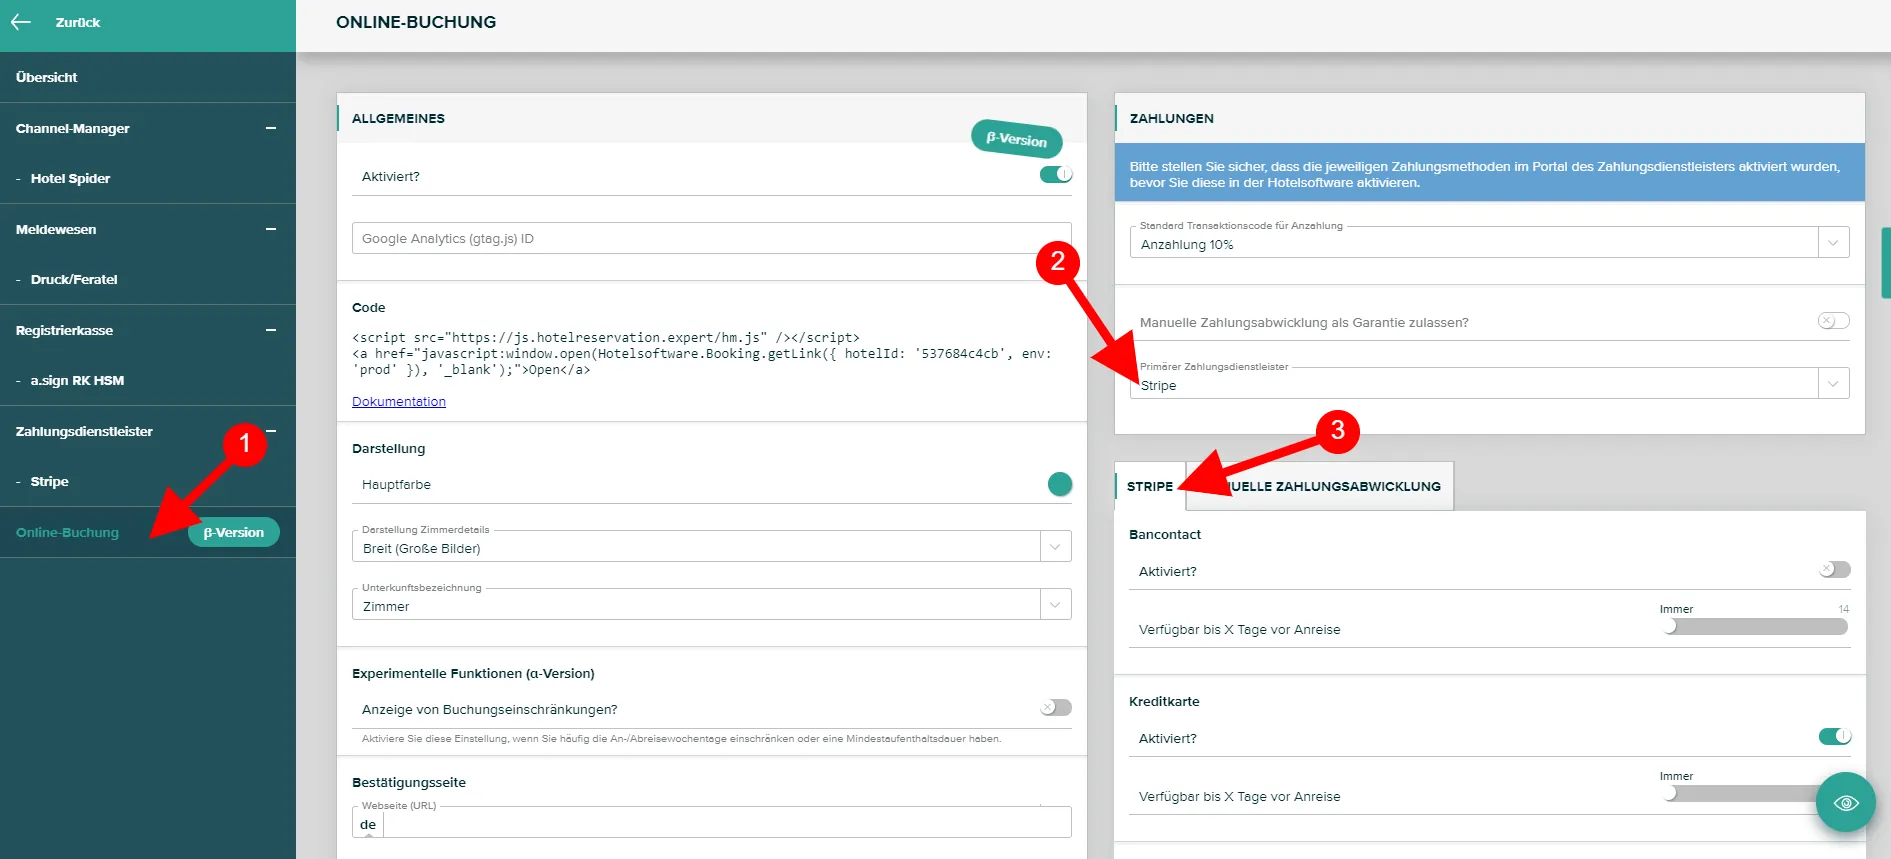Open the 'Primärer Zahlungsdienstleister' dropdown
Viewport: 1891px width, 859px height.
click(x=1489, y=384)
